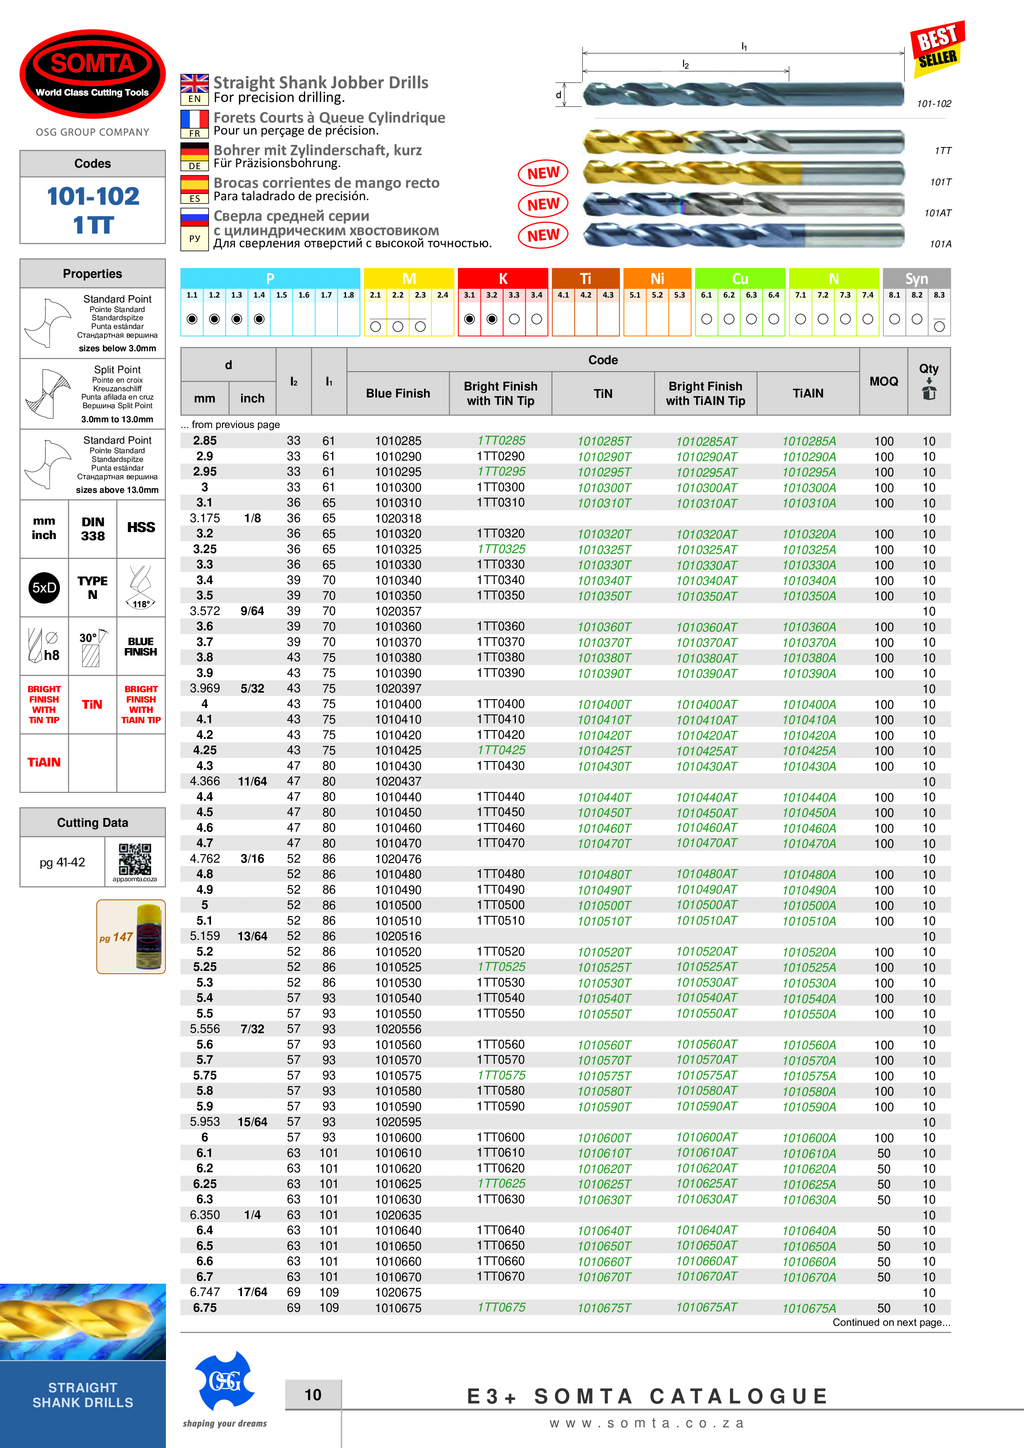Viewport: 1024px width, 1448px height.
Task: Open the www.somta.co.za website link
Action: (647, 1423)
